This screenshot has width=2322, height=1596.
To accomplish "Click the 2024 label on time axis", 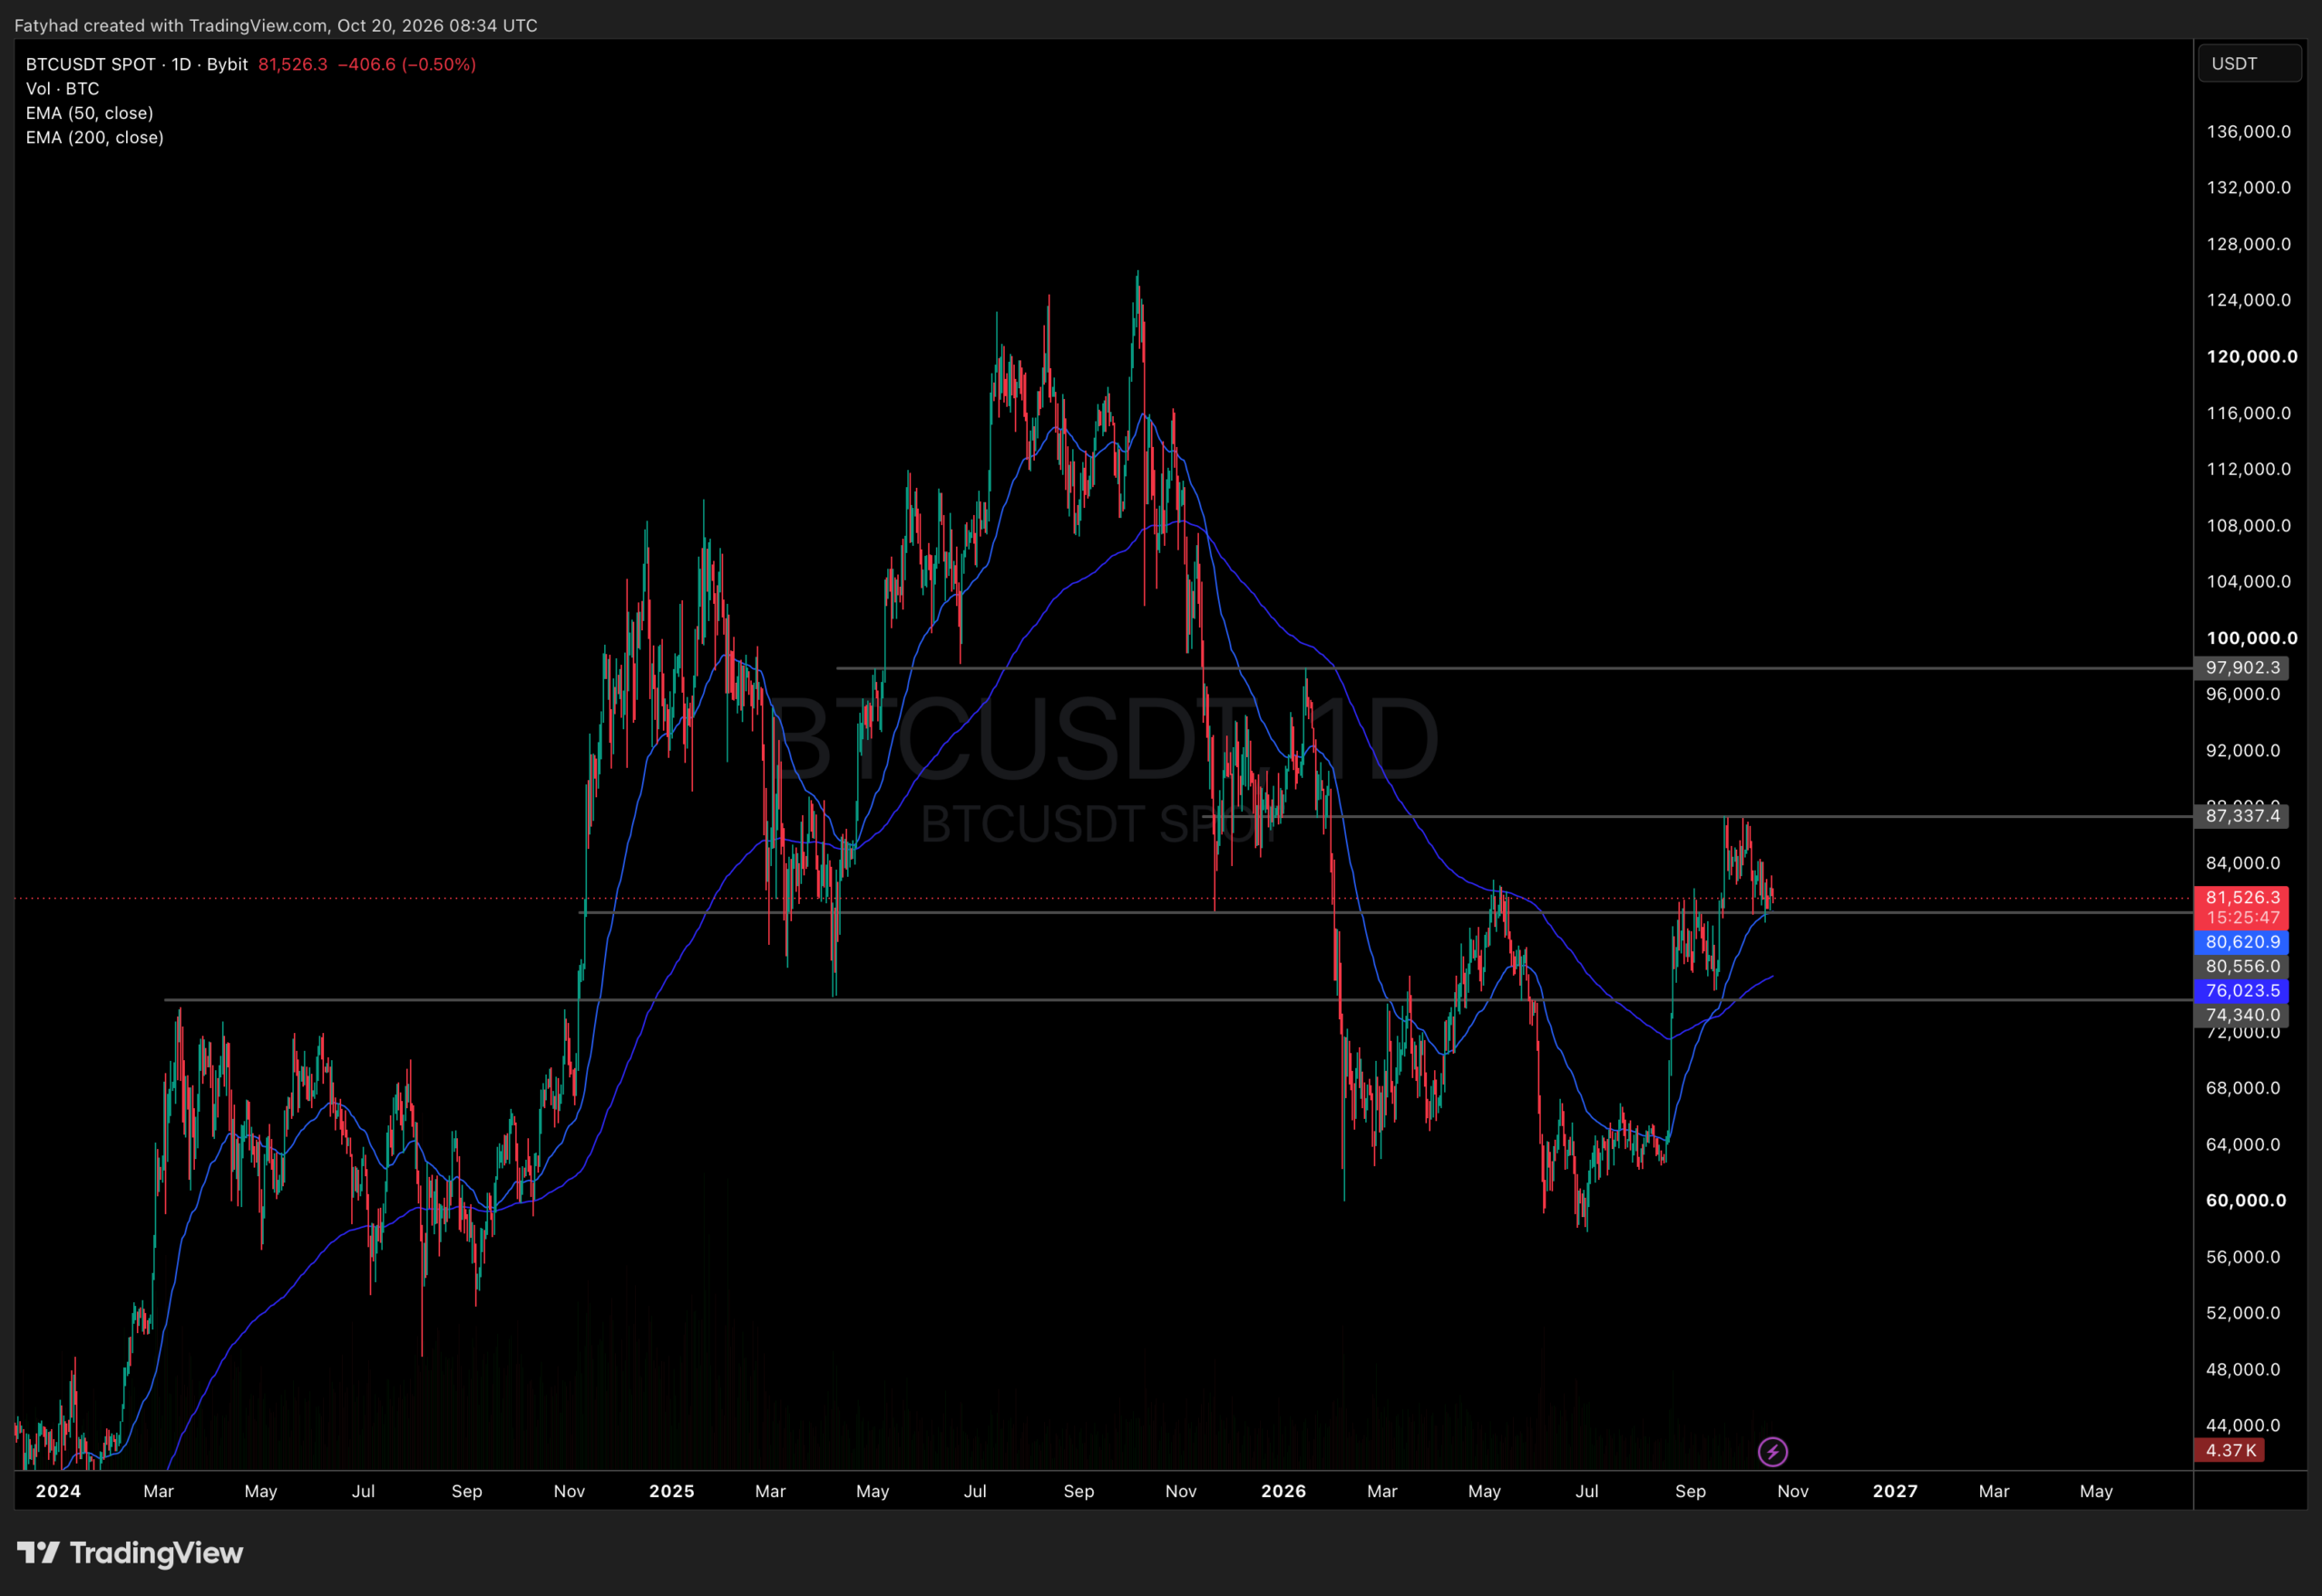I will (x=58, y=1491).
